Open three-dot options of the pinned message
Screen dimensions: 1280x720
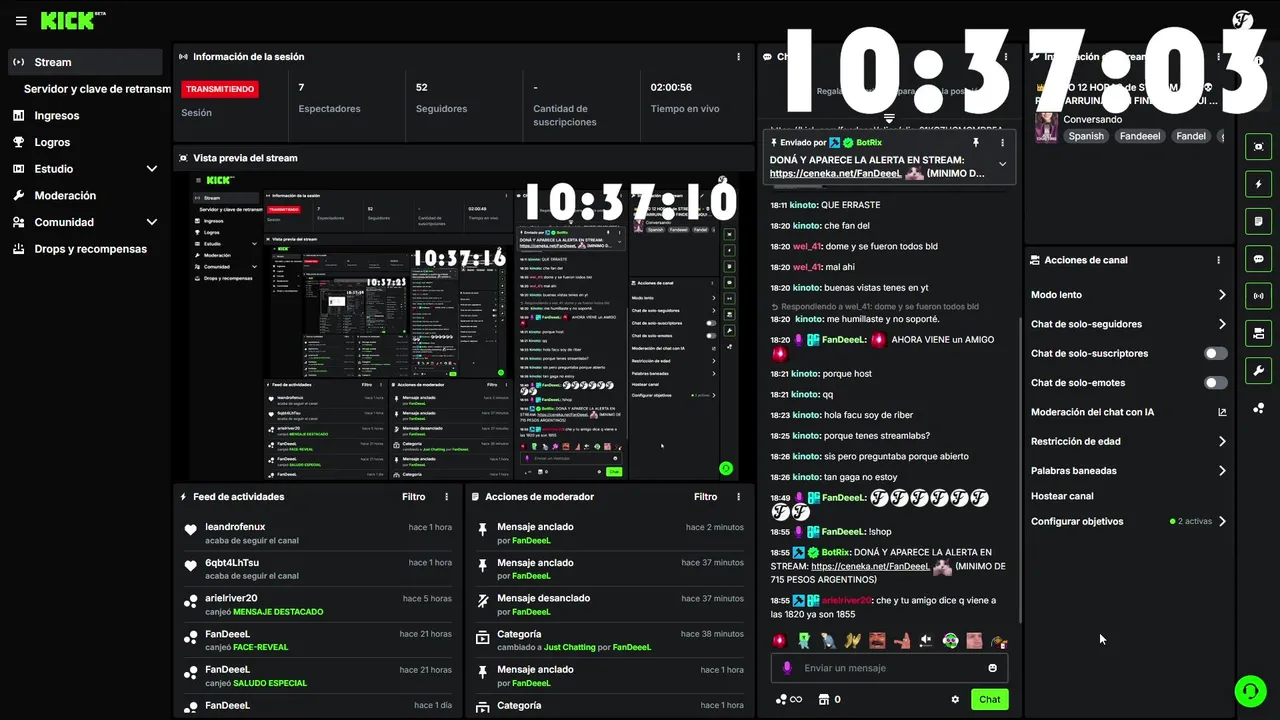pyautogui.click(x=1003, y=143)
